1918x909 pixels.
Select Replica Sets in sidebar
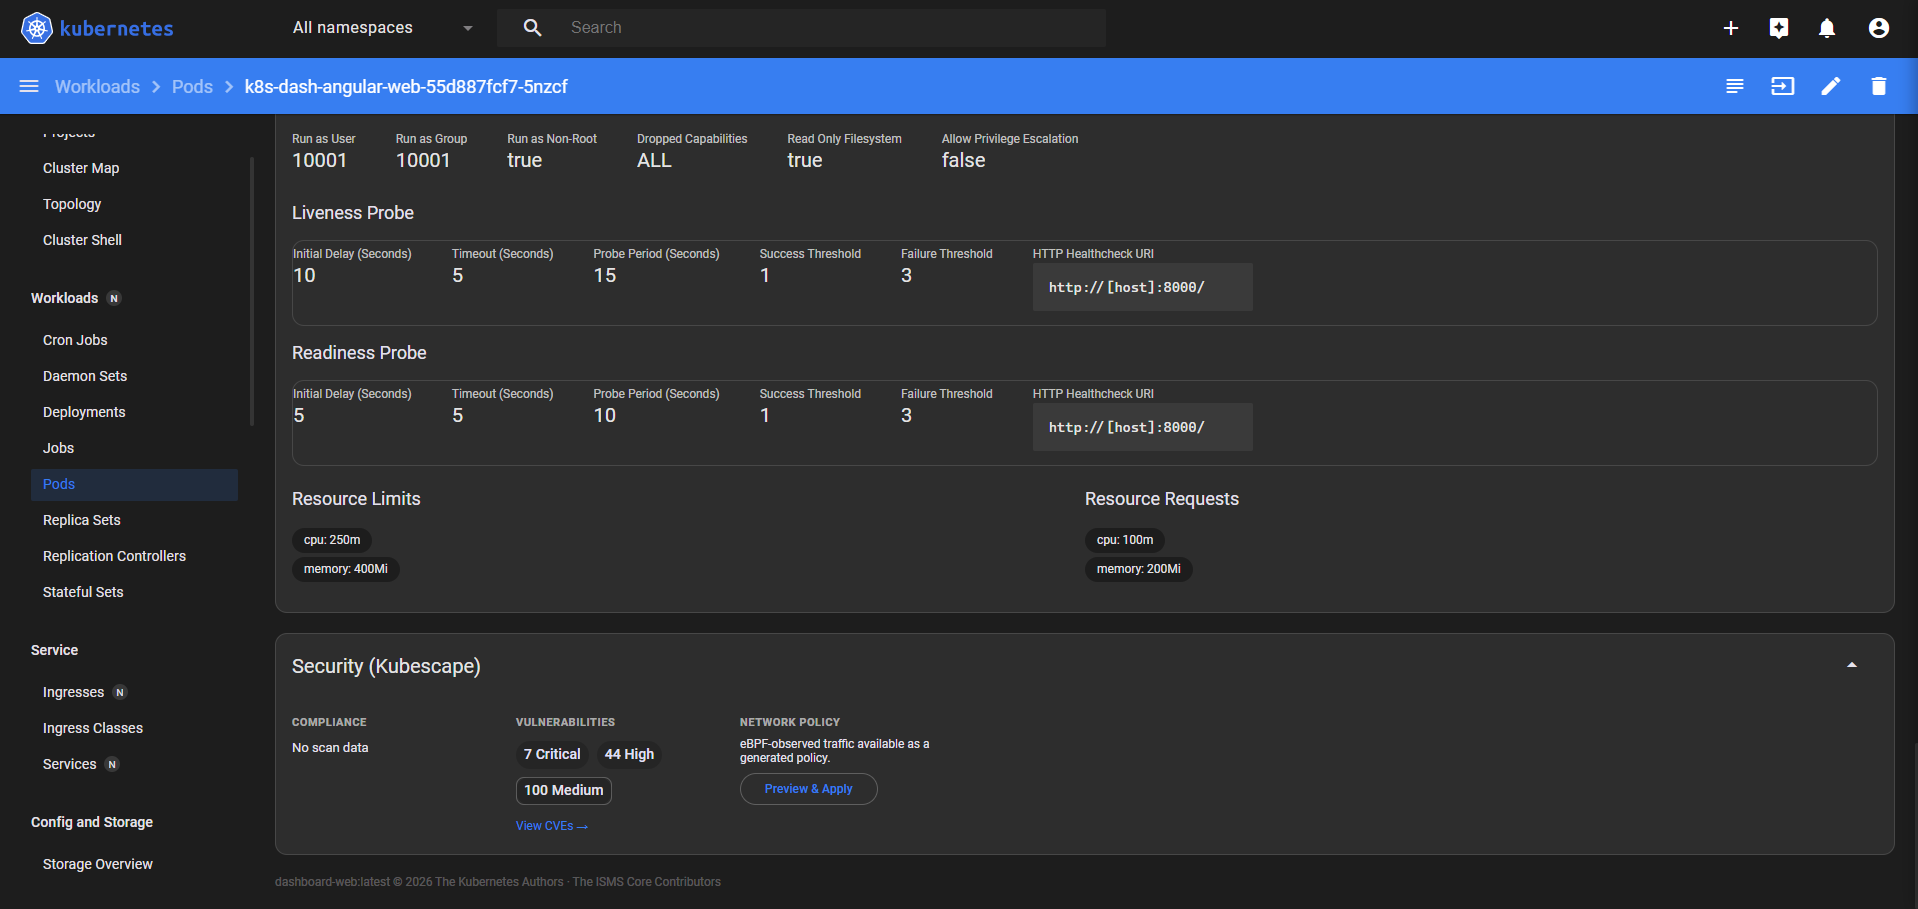[82, 520]
